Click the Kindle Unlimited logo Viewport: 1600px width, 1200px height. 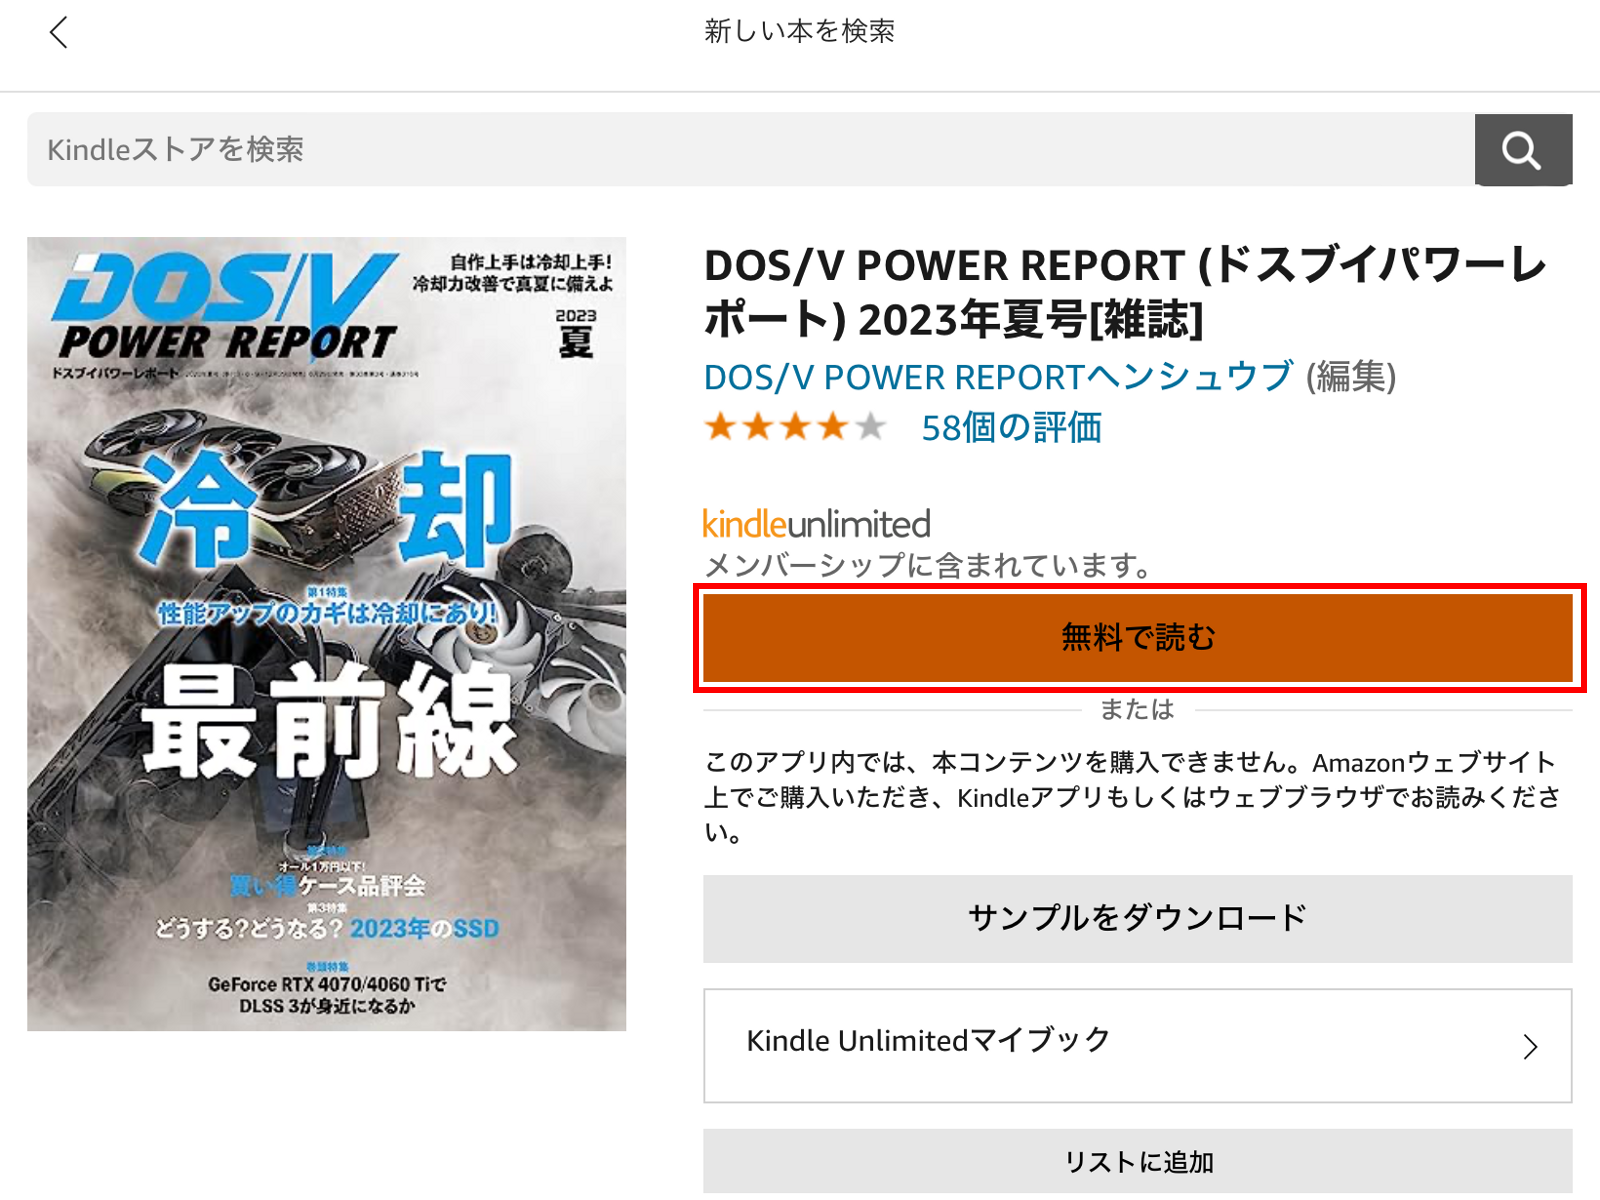[x=816, y=522]
